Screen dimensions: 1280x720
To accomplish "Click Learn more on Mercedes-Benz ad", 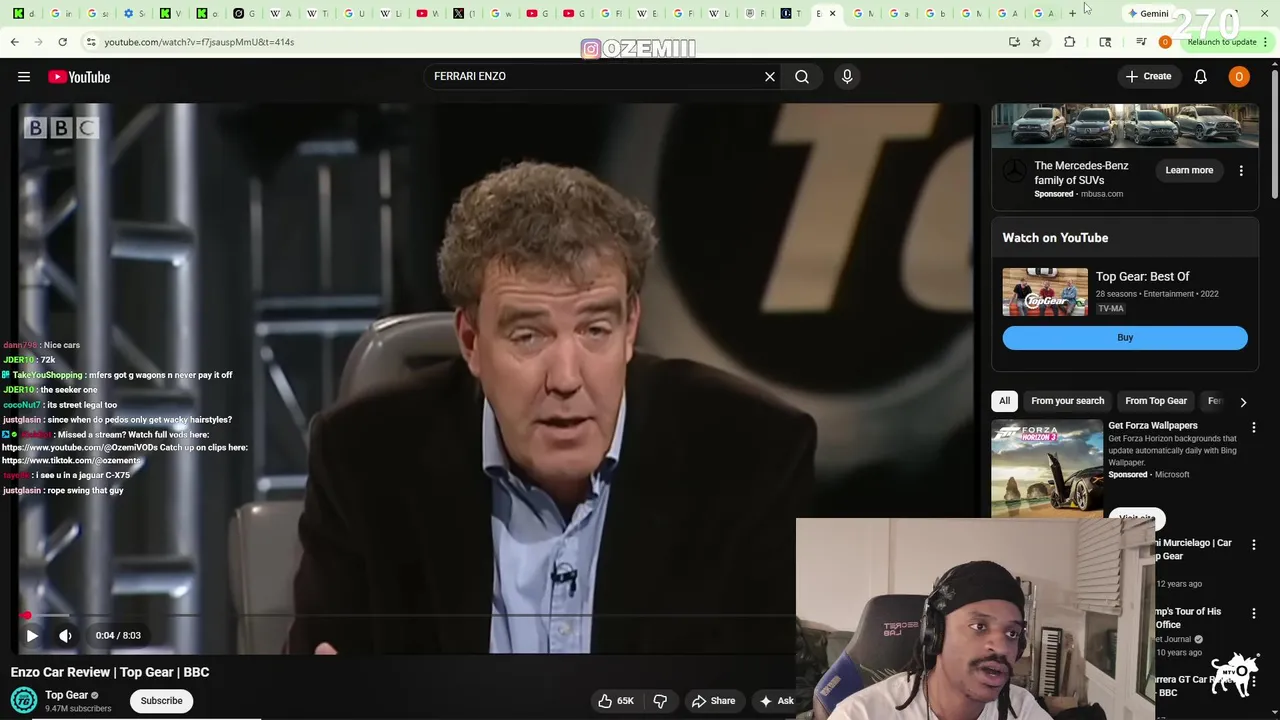I will click(x=1189, y=170).
